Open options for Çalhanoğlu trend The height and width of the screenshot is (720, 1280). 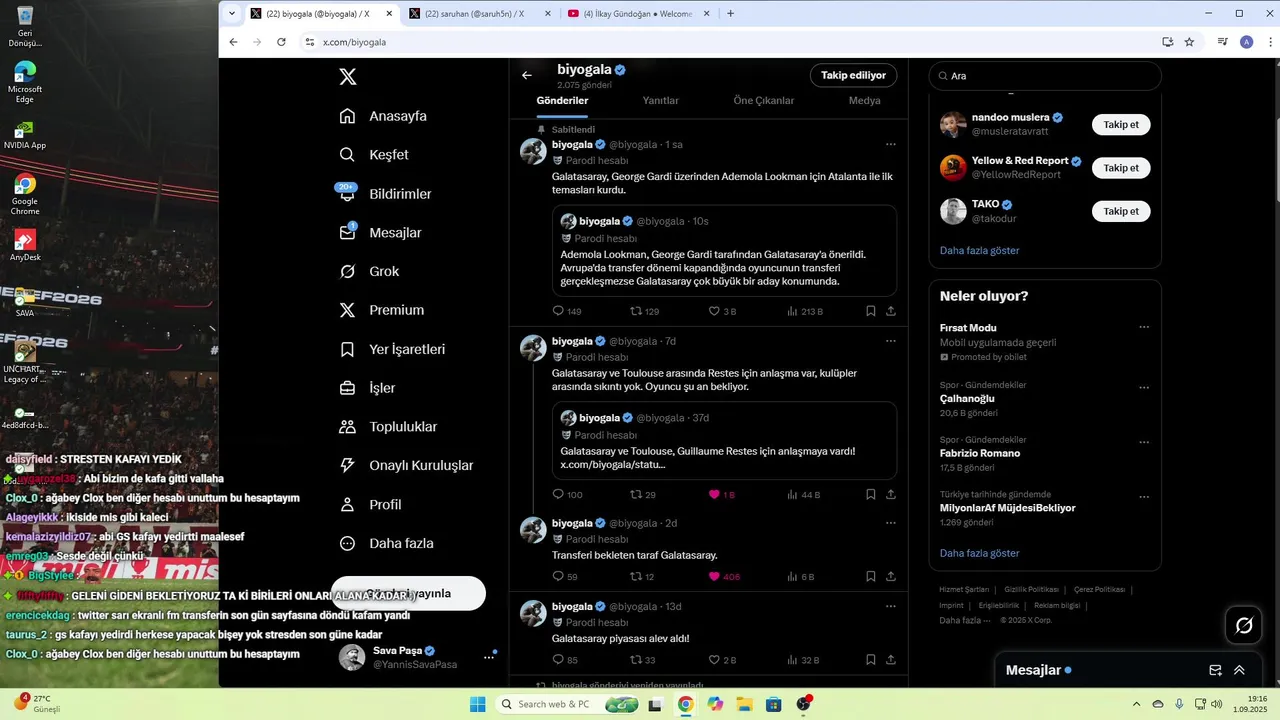(1144, 388)
